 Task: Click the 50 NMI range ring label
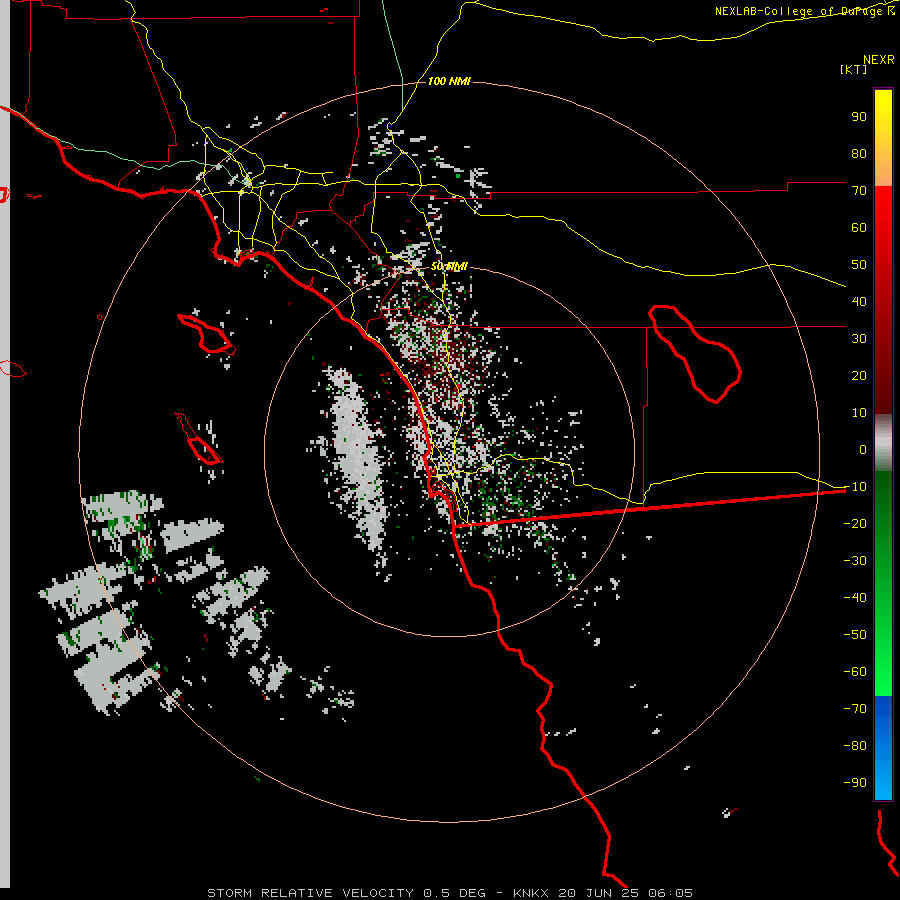449,266
